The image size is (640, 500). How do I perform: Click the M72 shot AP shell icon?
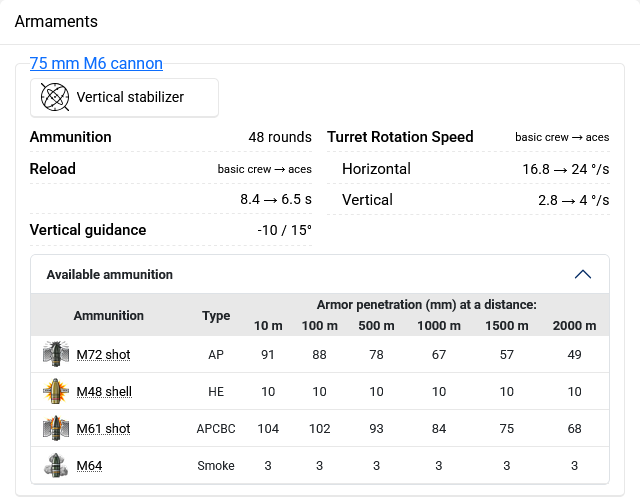pyautogui.click(x=54, y=354)
